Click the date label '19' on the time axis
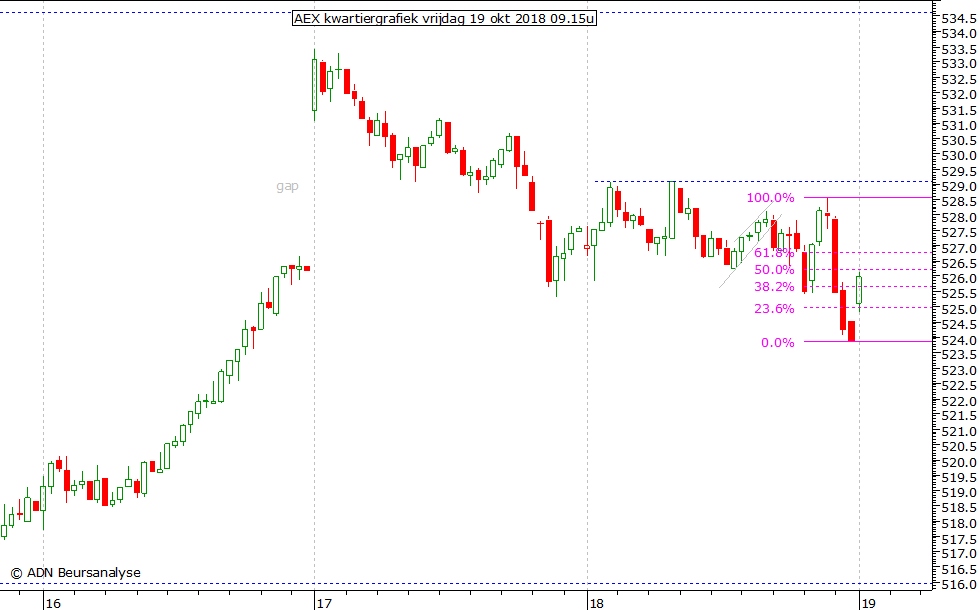The image size is (980, 610). click(x=869, y=603)
